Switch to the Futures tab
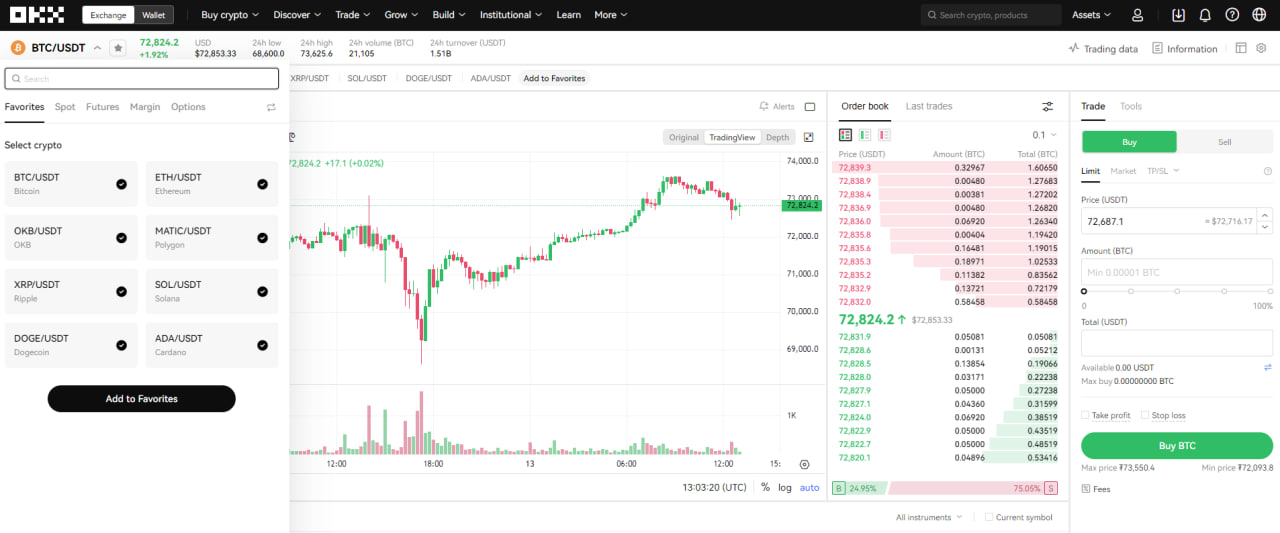 click(x=102, y=107)
